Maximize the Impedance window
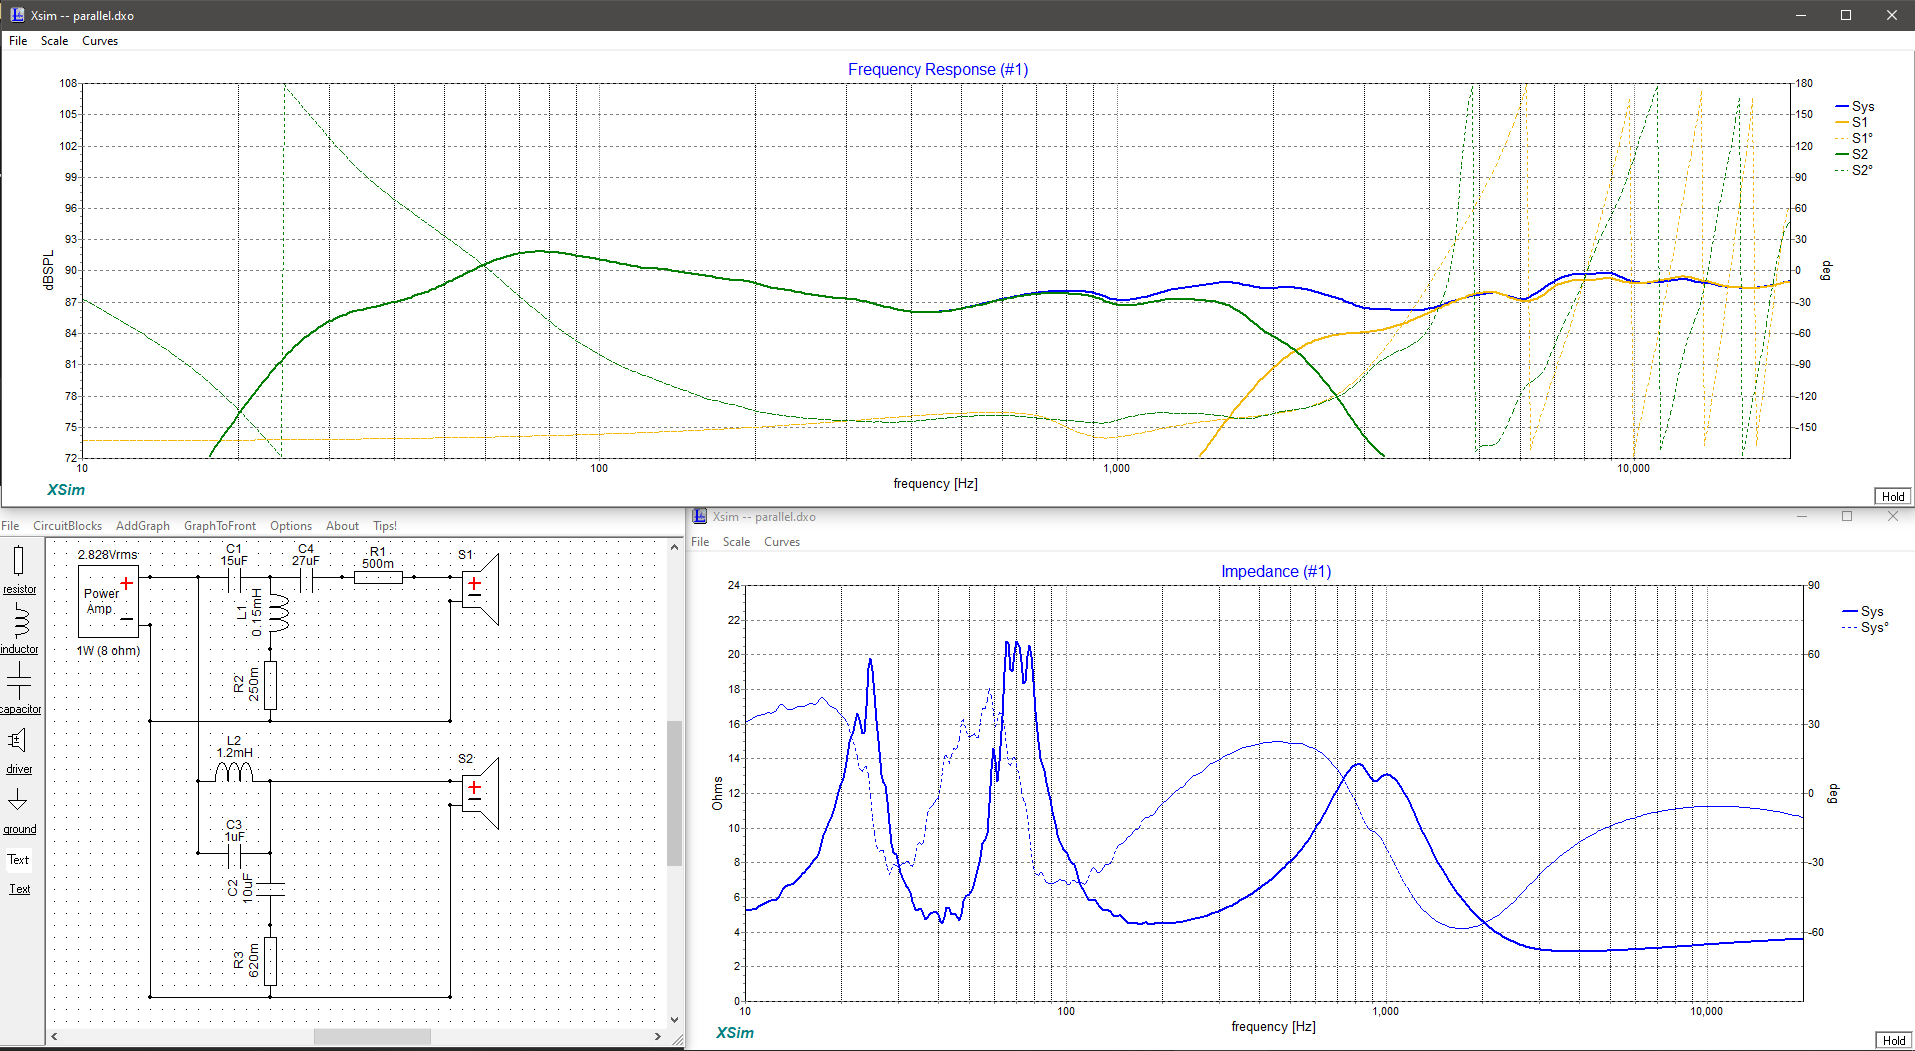This screenshot has height=1051, width=1915. [x=1847, y=516]
